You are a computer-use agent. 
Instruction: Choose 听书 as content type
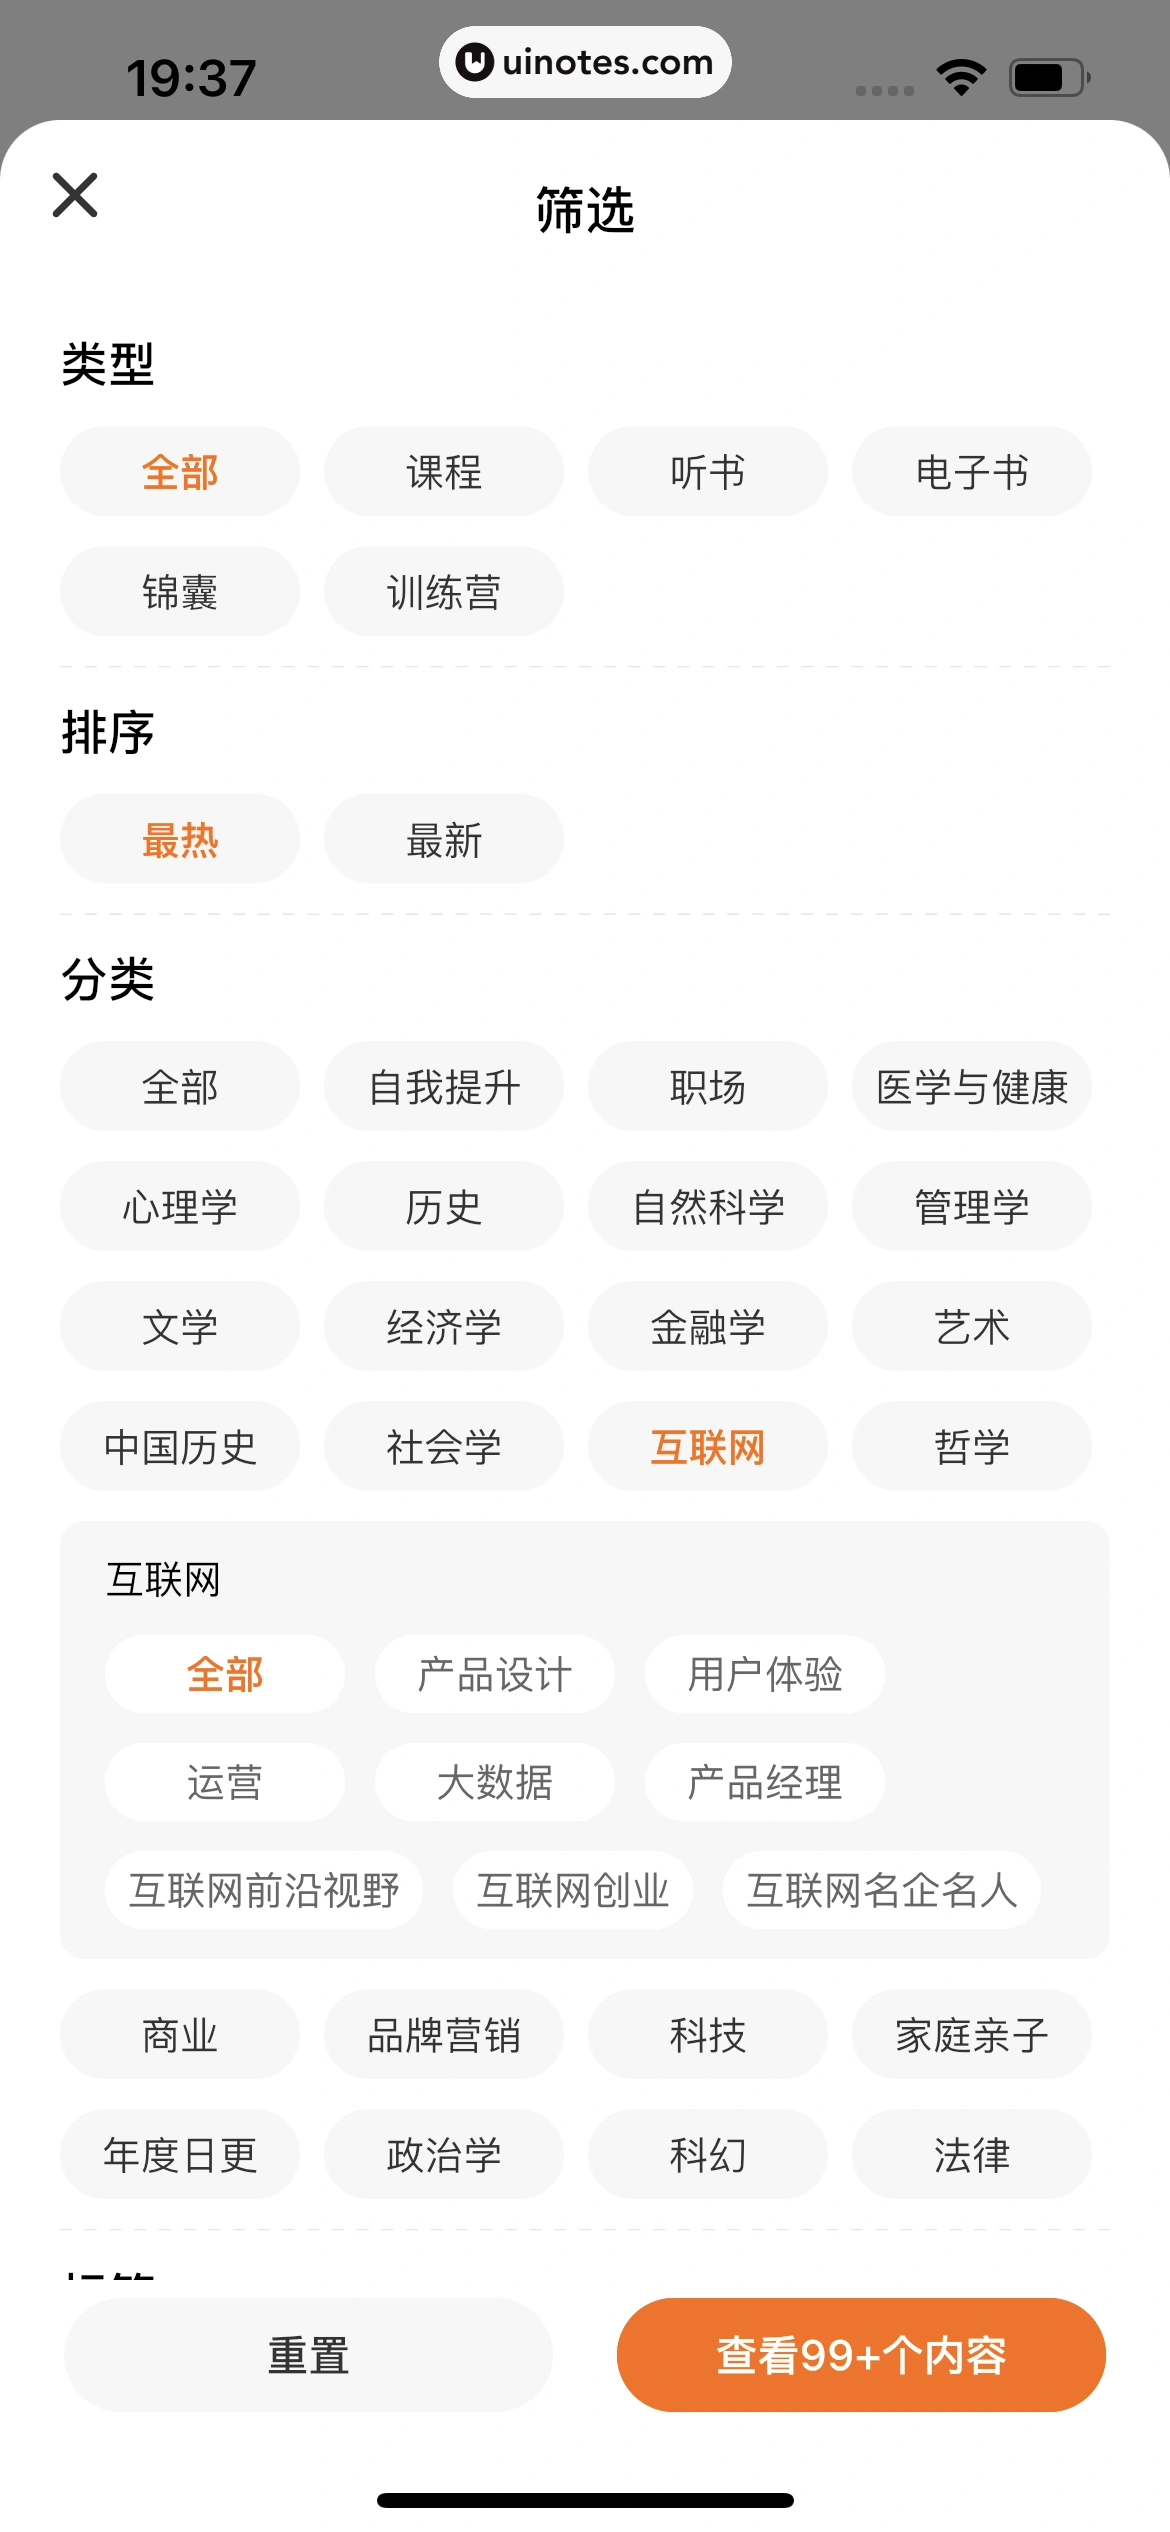pyautogui.click(x=707, y=472)
